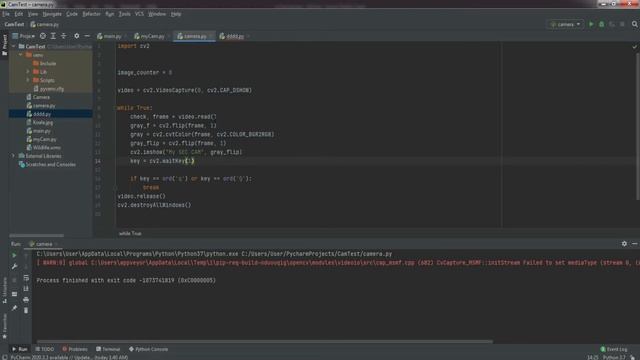
Task: Hide the Run panel with the minus icon
Action: tap(634, 244)
